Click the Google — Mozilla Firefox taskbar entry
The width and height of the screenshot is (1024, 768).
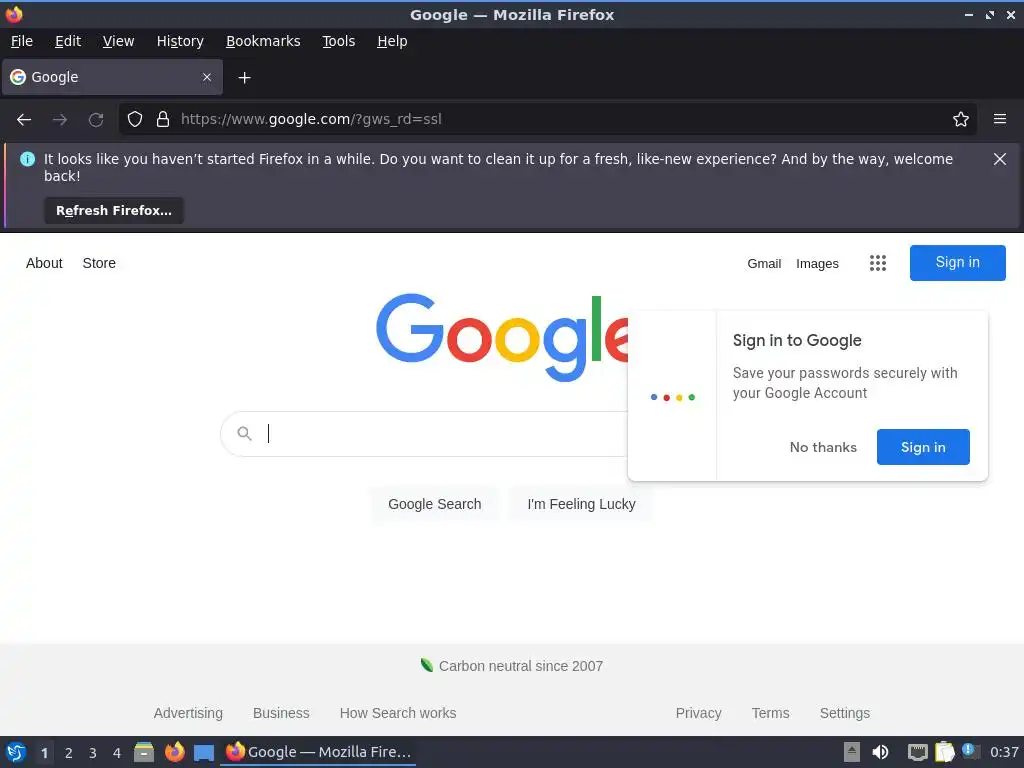click(318, 752)
